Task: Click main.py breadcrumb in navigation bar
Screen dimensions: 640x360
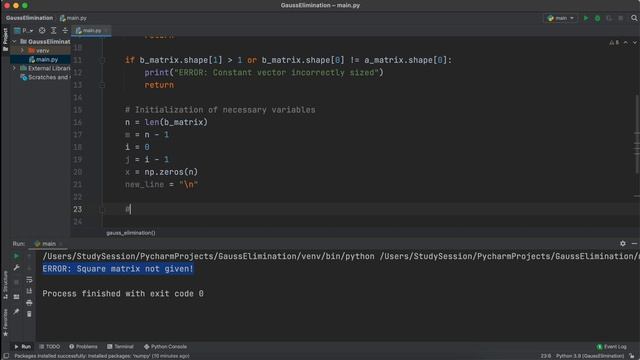Action: point(73,18)
